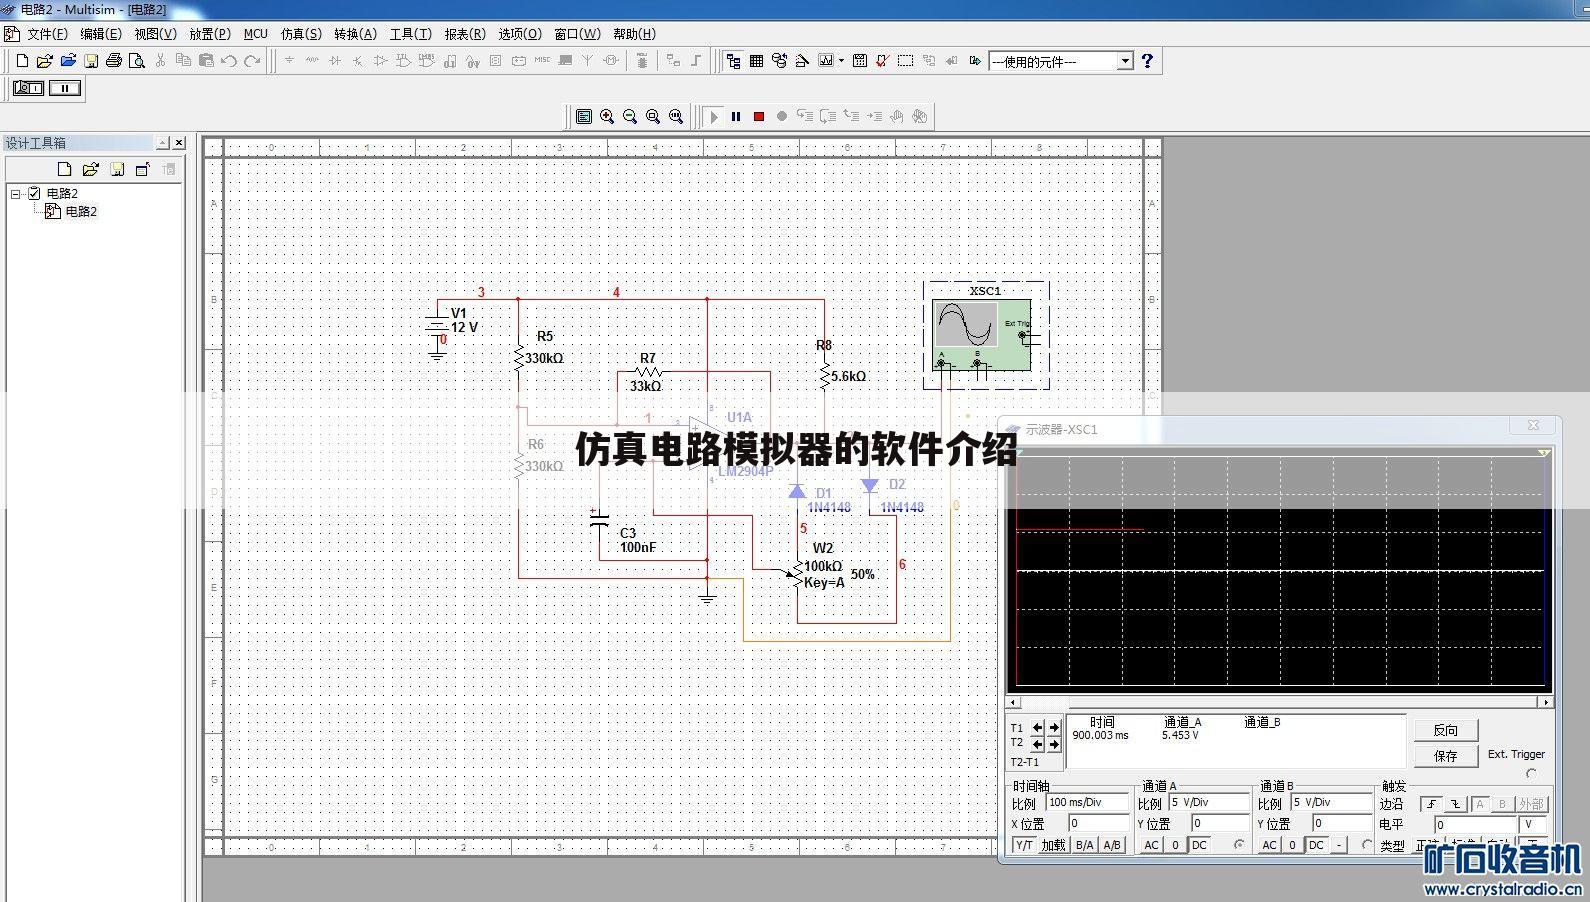The image size is (1590, 902).
Task: Paste from clipboard using toolbar icon
Action: [x=206, y=61]
